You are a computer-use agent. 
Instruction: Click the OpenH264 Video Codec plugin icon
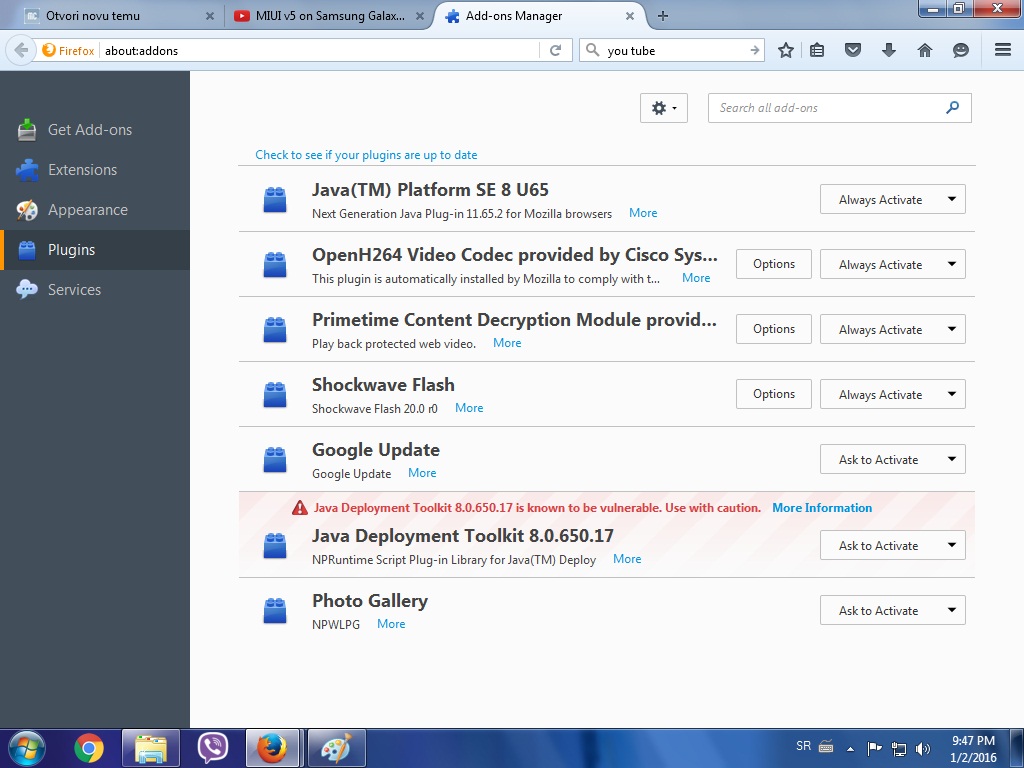275,264
